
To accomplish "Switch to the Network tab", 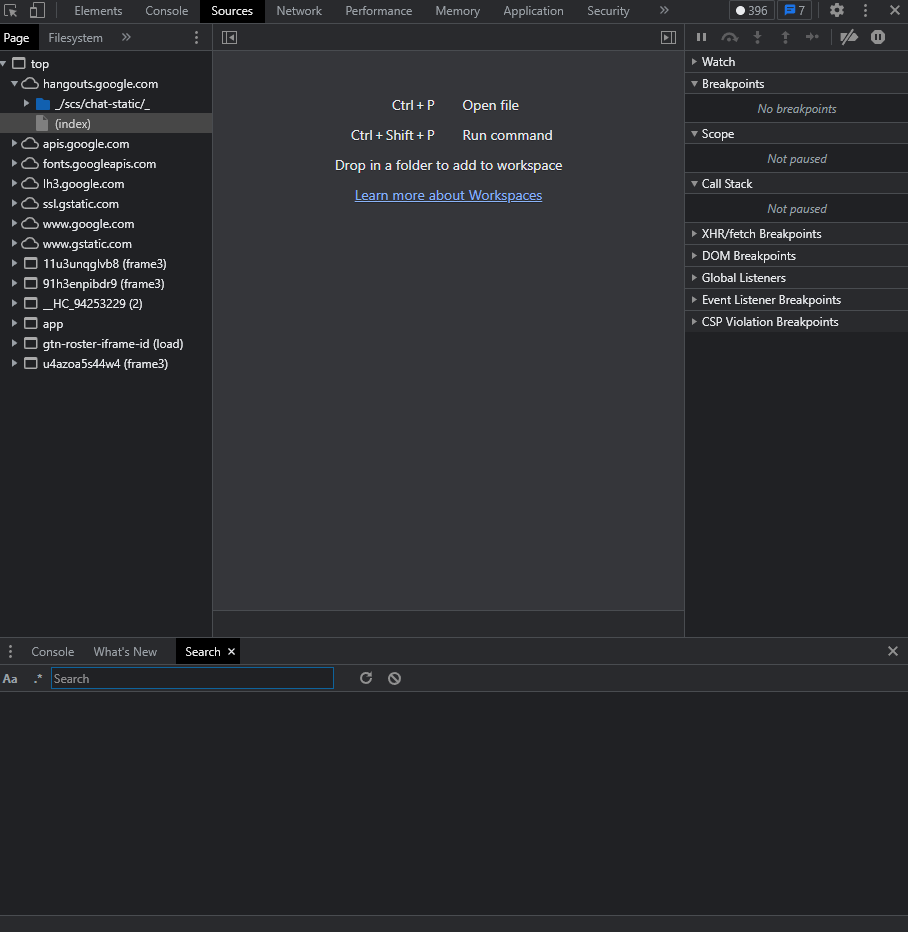I will [299, 11].
